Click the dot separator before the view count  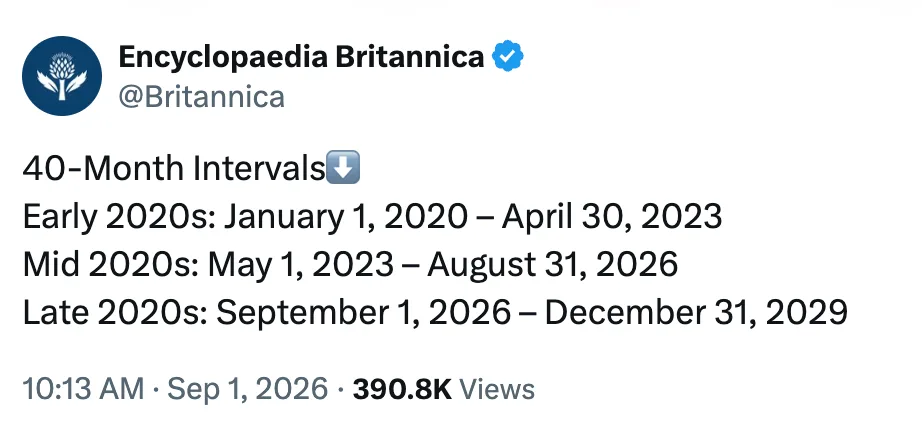point(340,389)
